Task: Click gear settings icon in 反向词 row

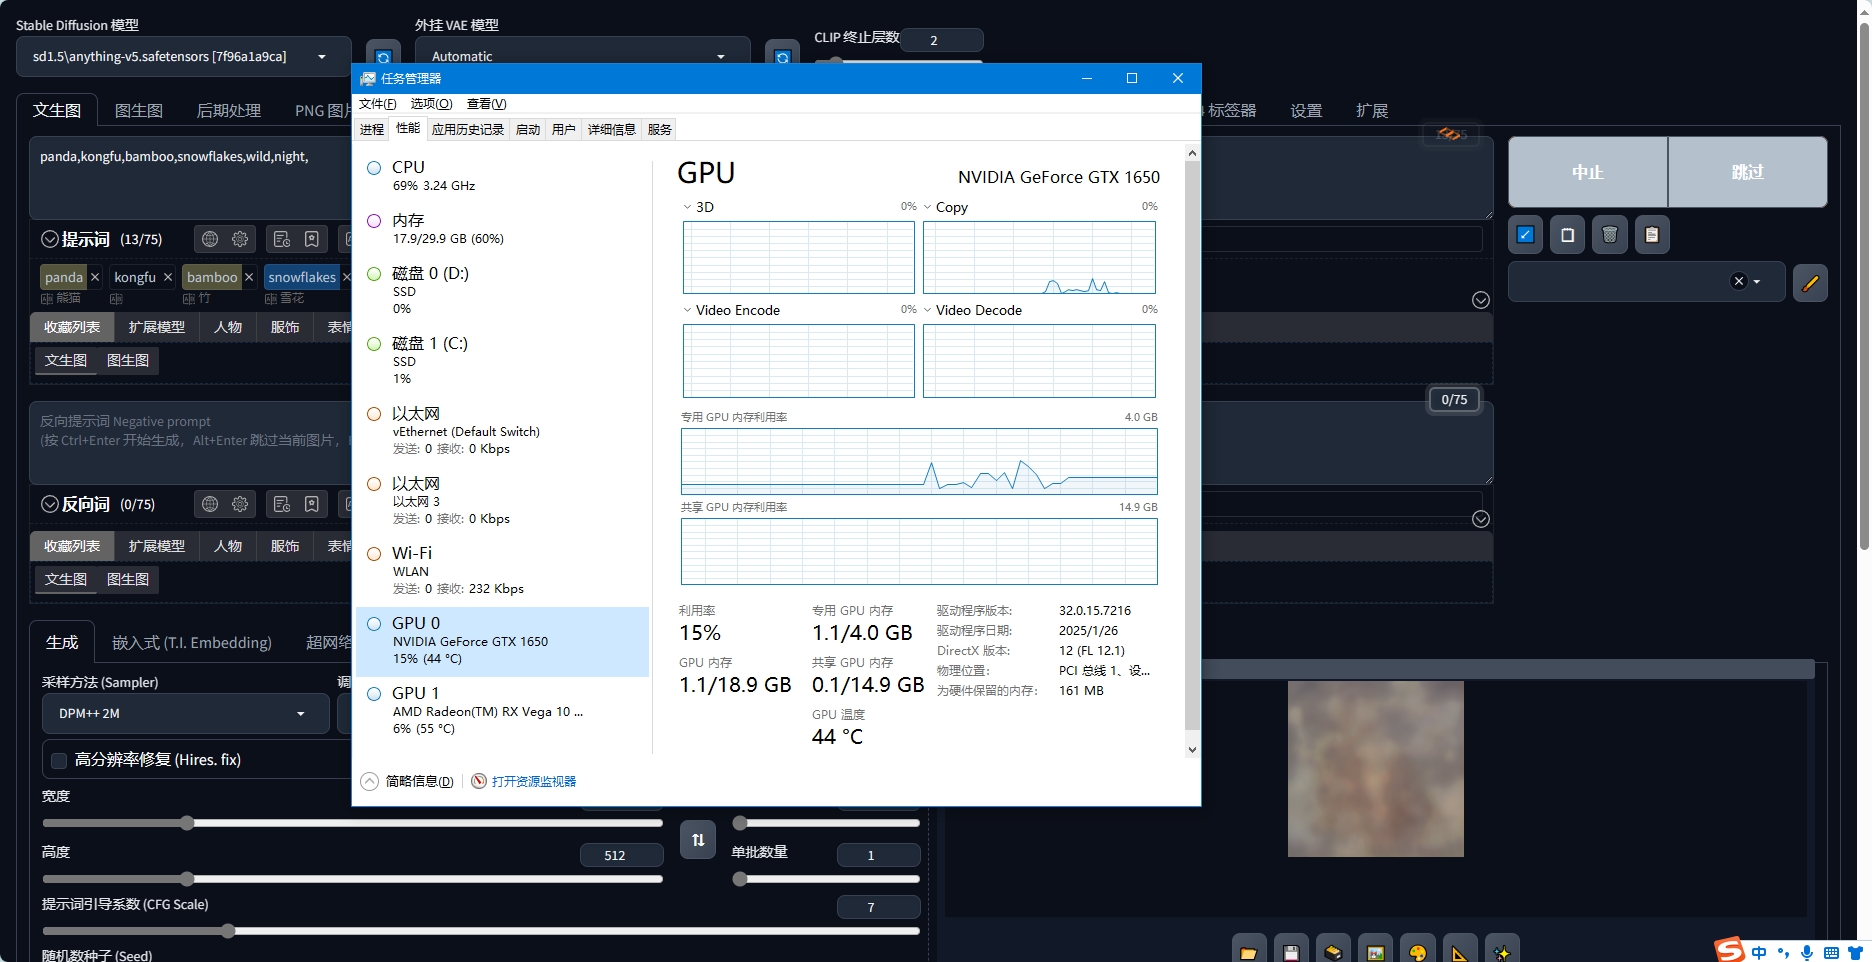Action: pyautogui.click(x=240, y=504)
